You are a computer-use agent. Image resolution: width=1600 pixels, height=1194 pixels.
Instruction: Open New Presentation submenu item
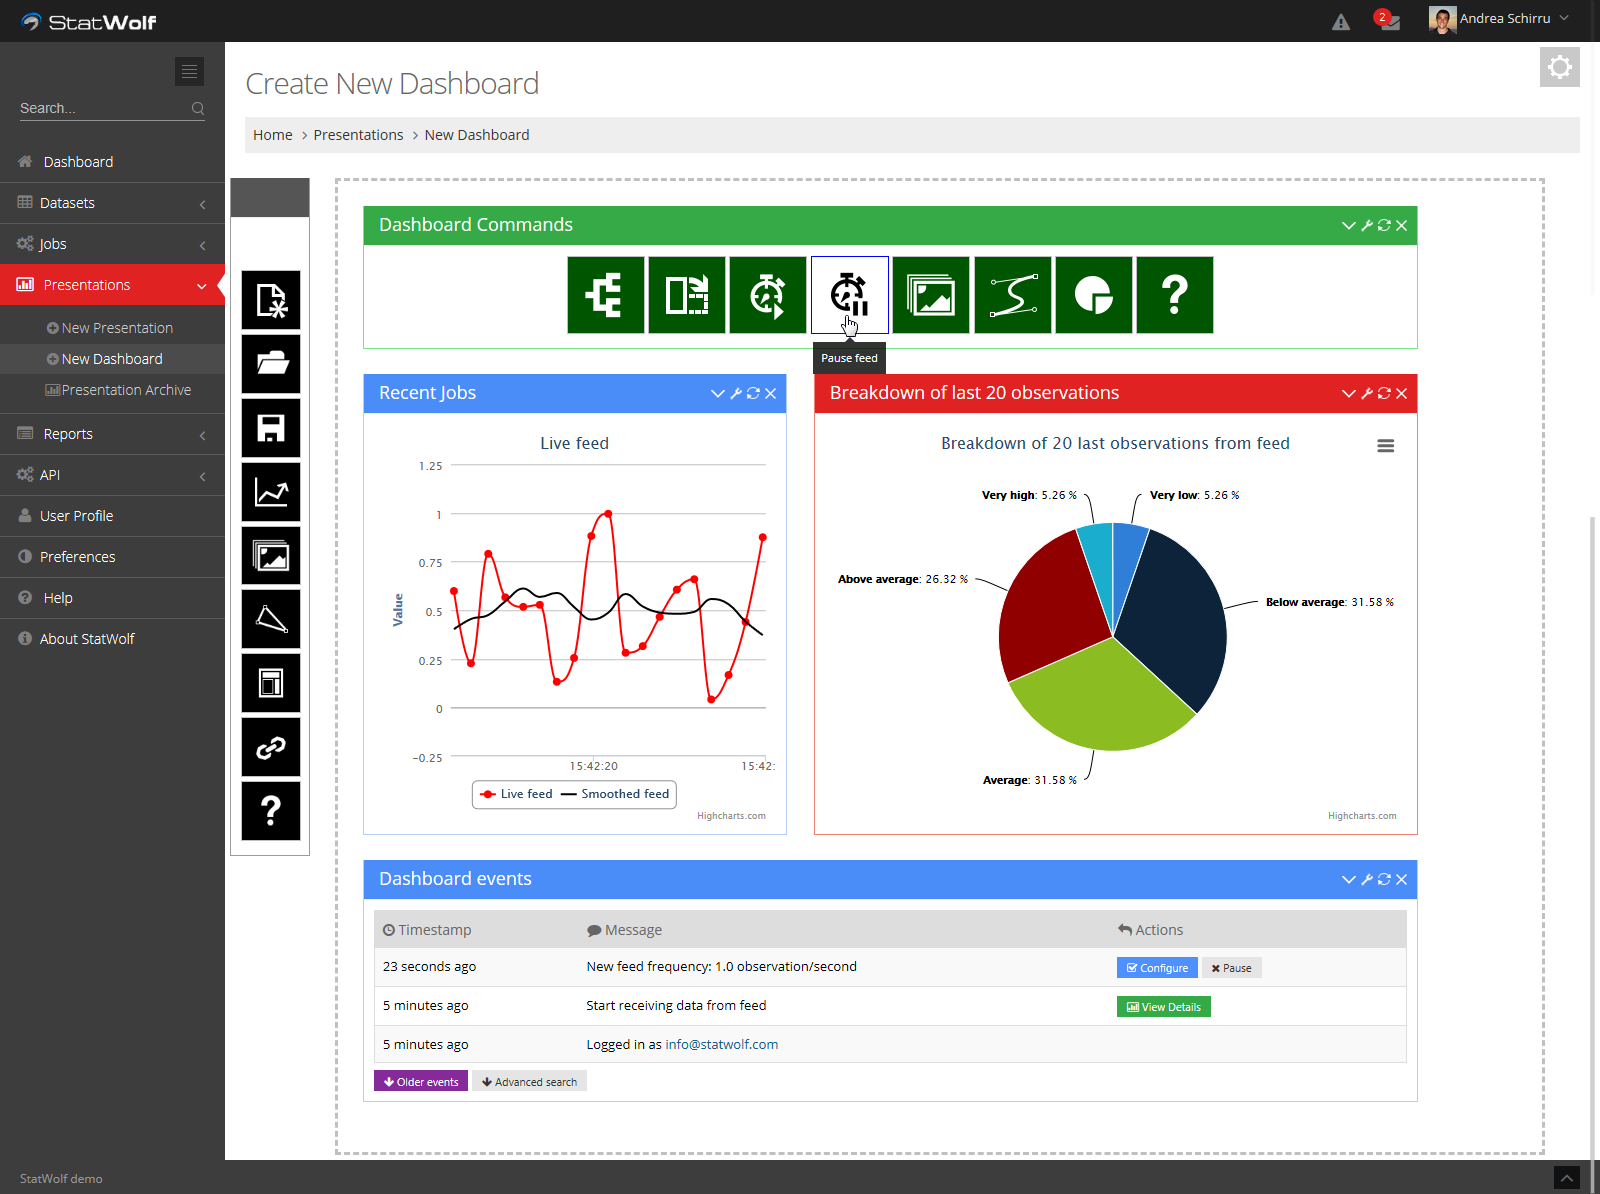[x=112, y=328]
